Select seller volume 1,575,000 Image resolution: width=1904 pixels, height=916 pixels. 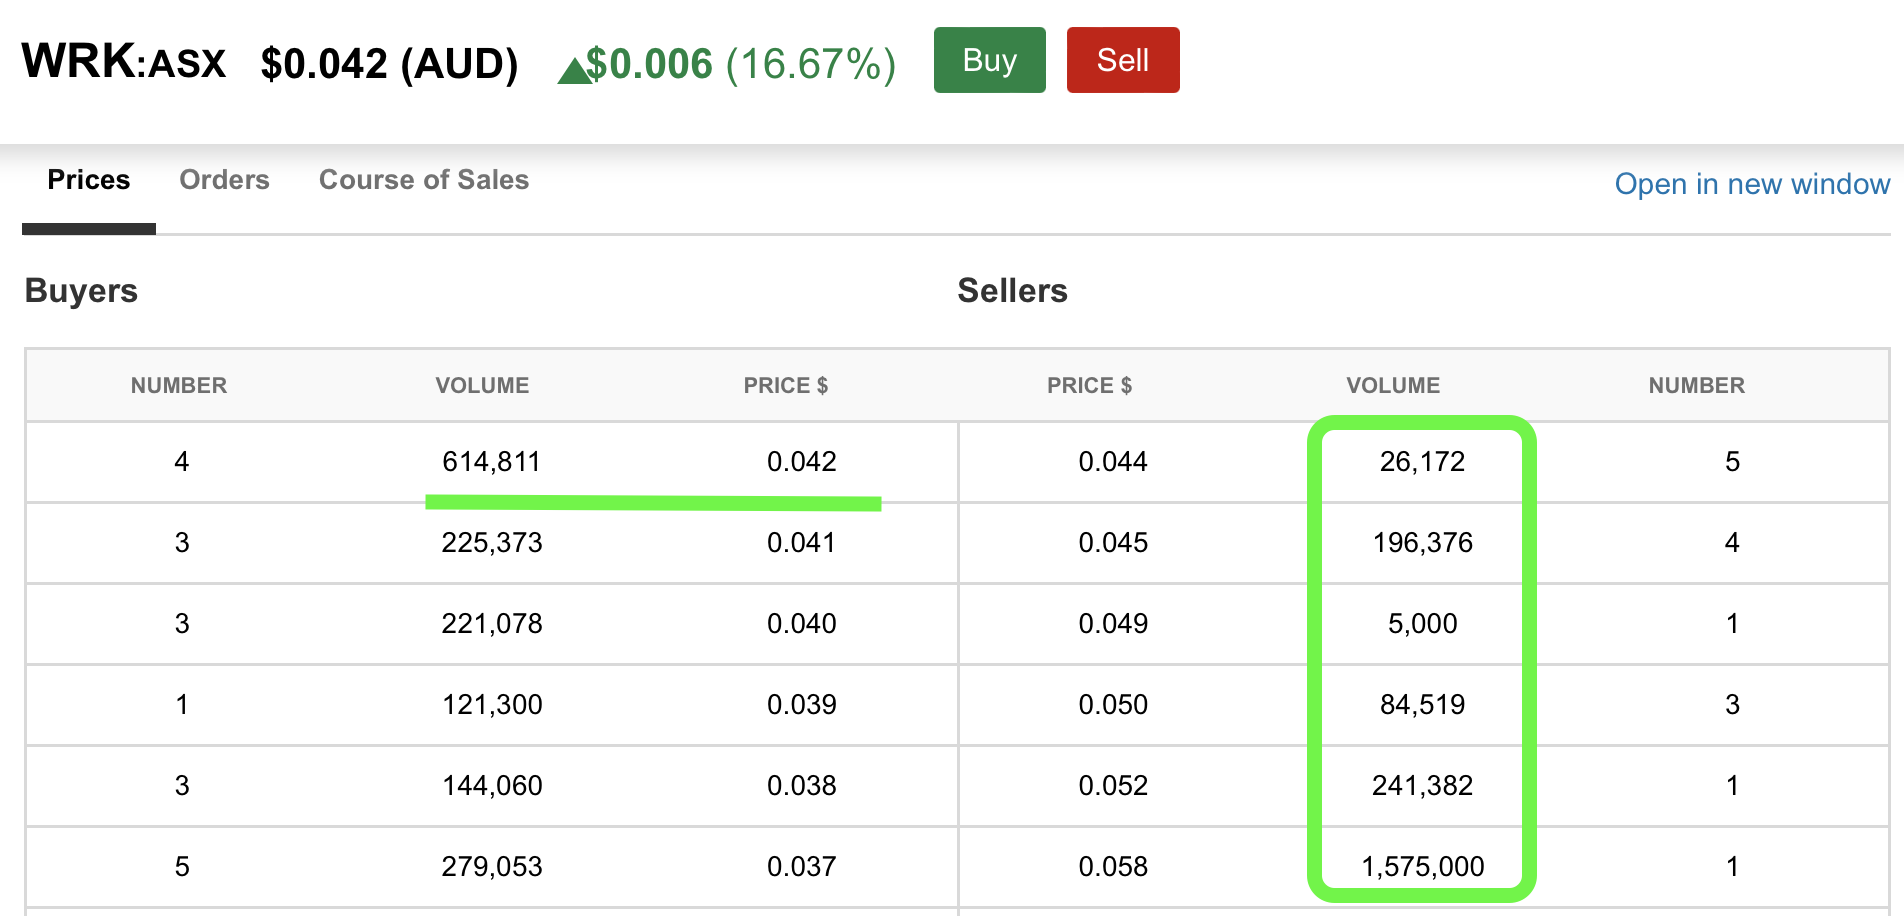pyautogui.click(x=1423, y=867)
